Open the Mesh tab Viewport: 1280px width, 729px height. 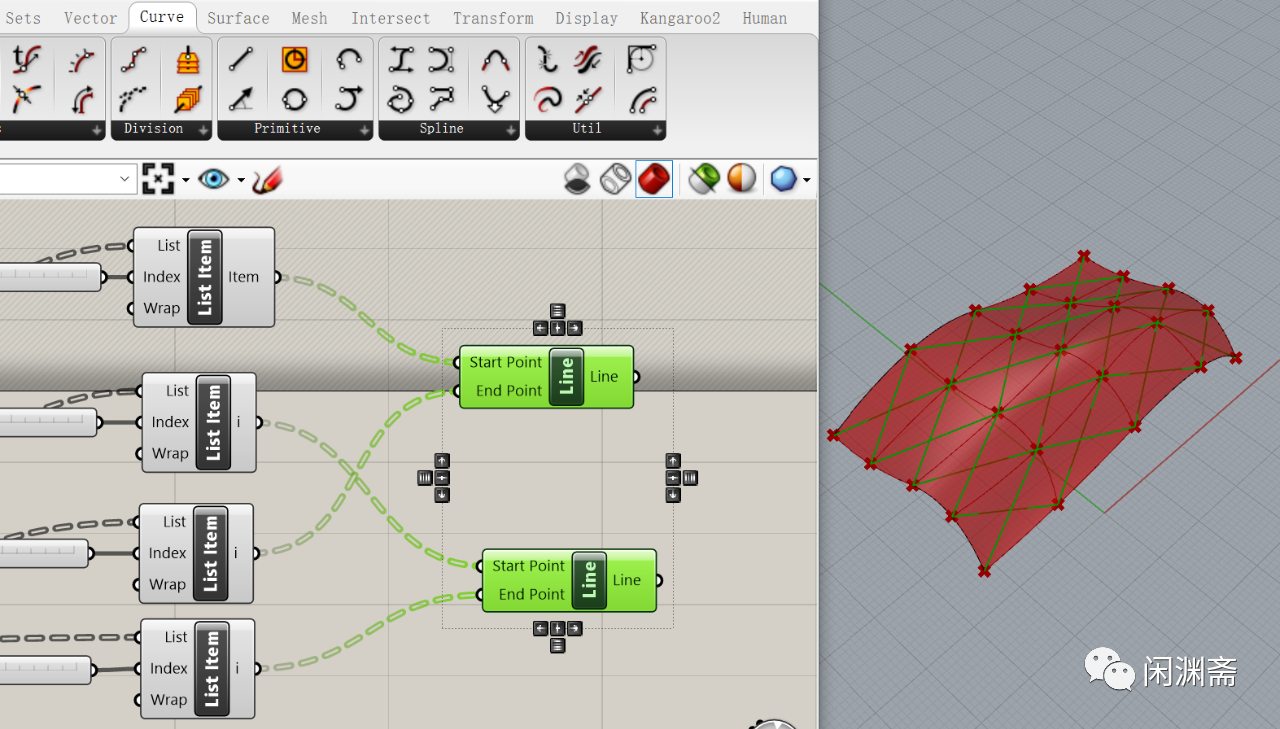pos(309,18)
